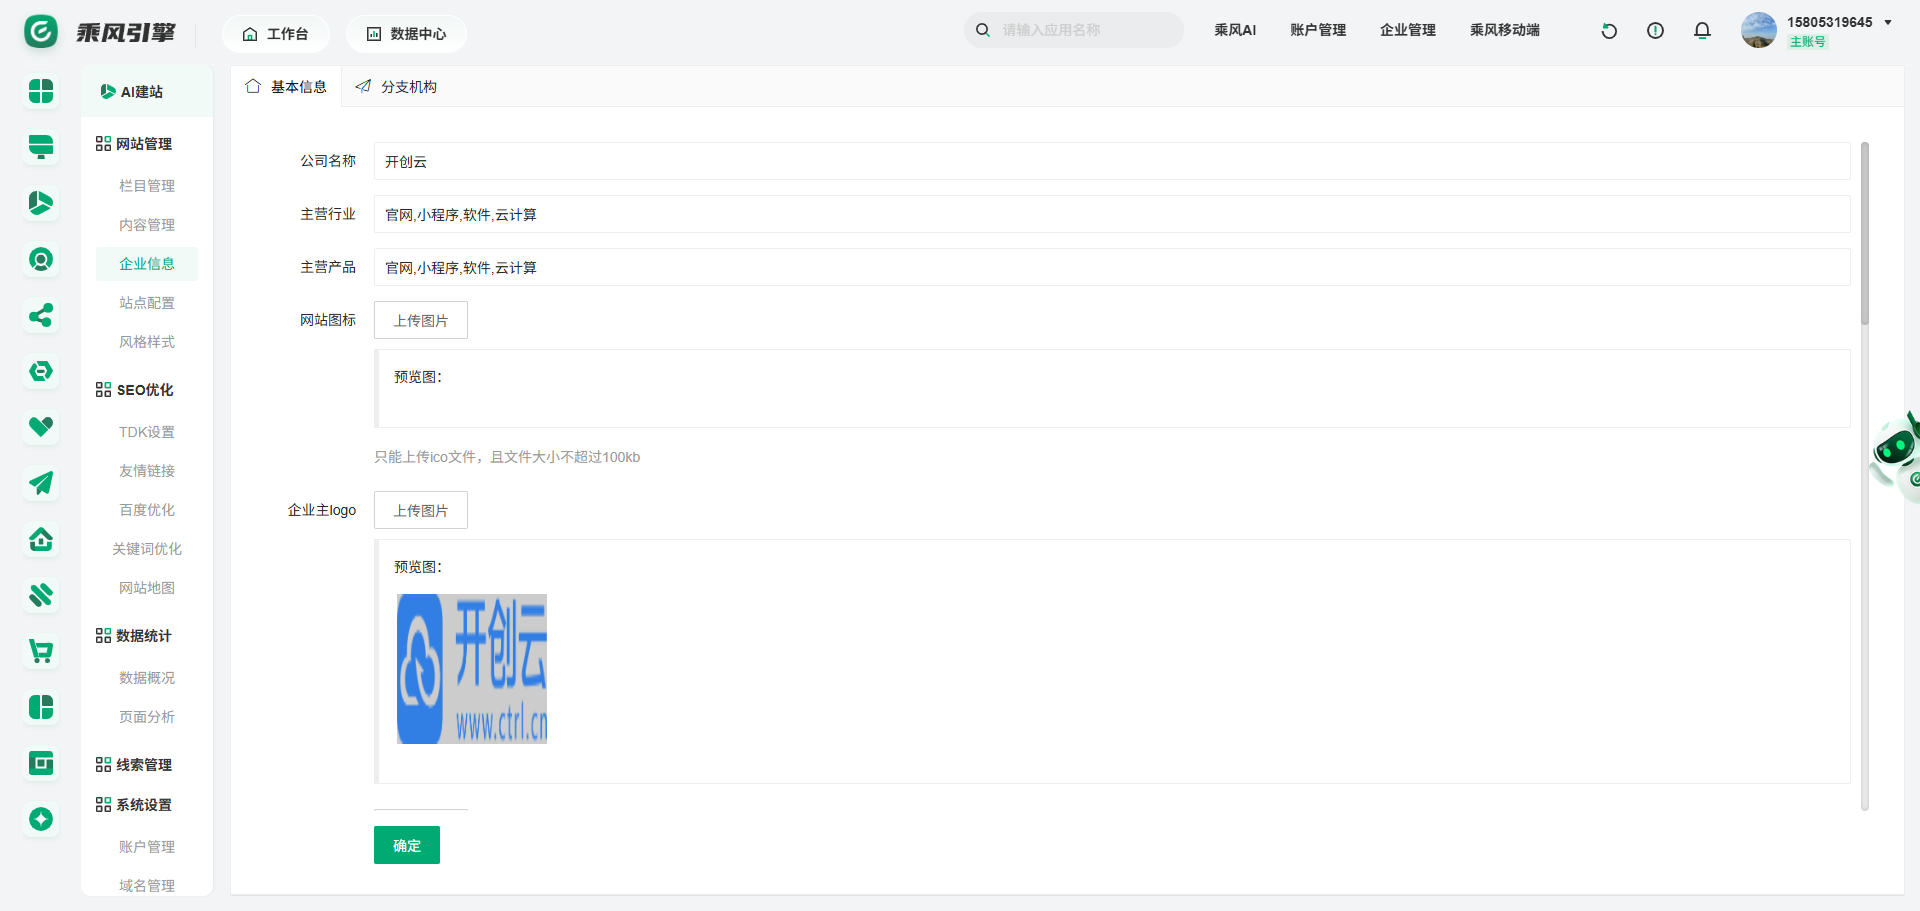1920x911 pixels.
Task: Click the vertical scrollbar of the form
Action: [1864, 234]
